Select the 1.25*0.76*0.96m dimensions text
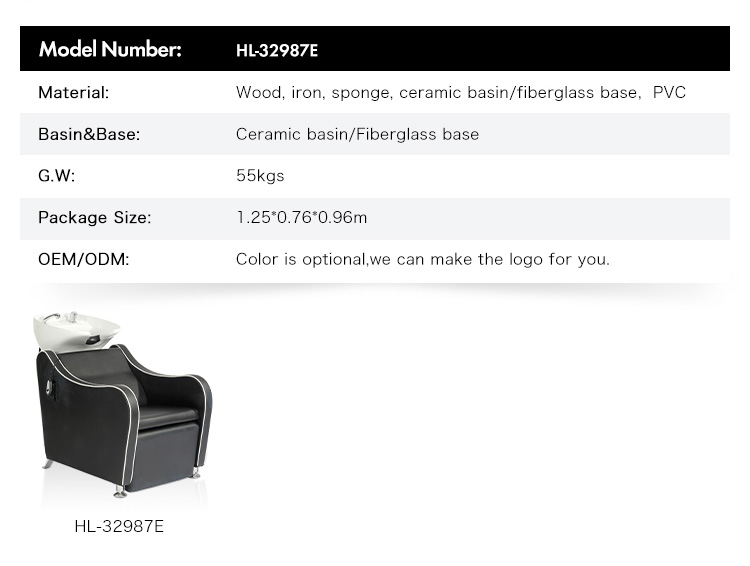Image resolution: width=750 pixels, height=566 pixels. (x=301, y=218)
